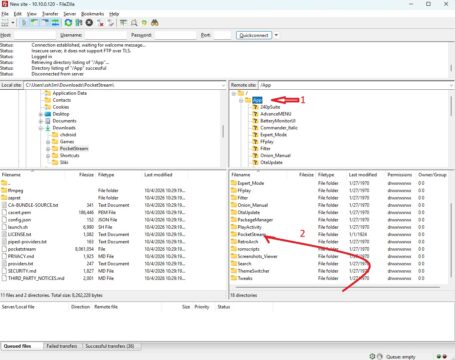Click the status bar icon right of the gear
455x360 pixels.
pos(379,356)
